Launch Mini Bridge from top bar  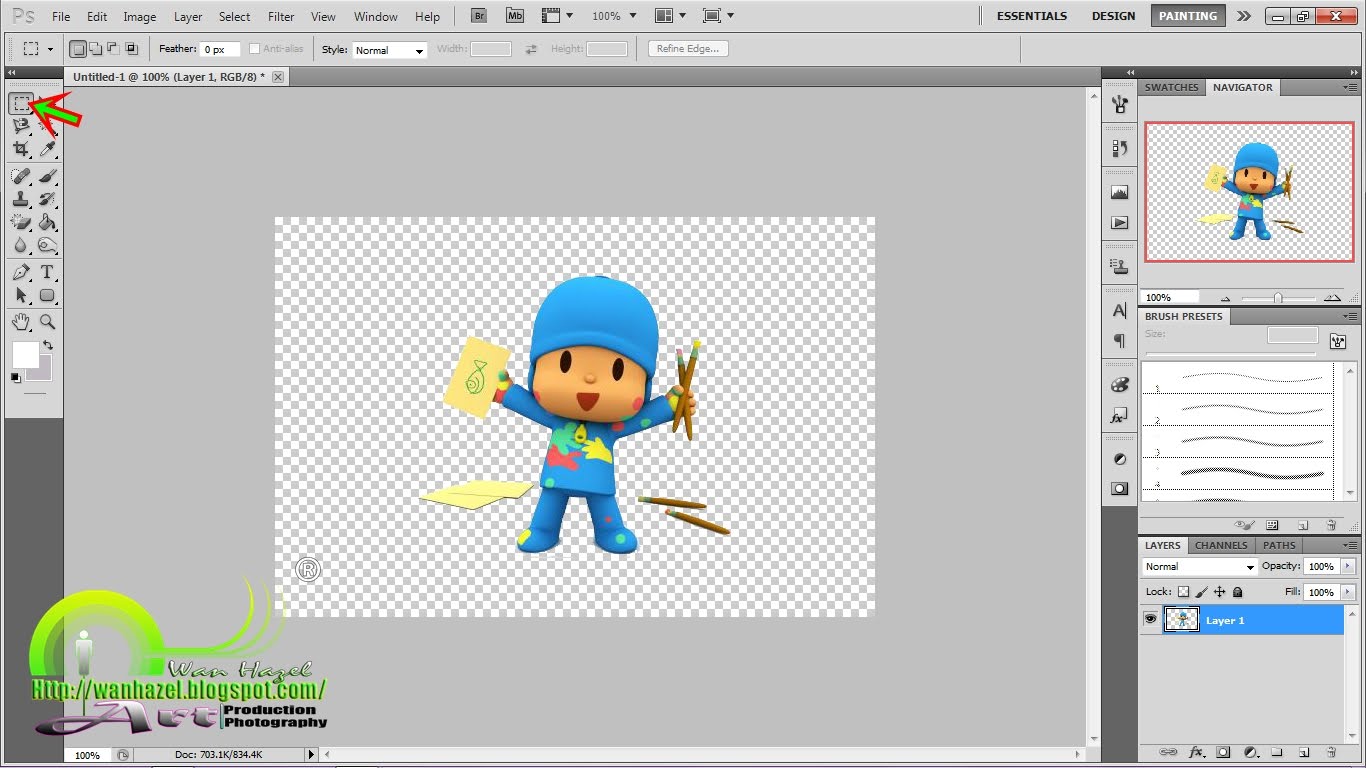pos(515,16)
